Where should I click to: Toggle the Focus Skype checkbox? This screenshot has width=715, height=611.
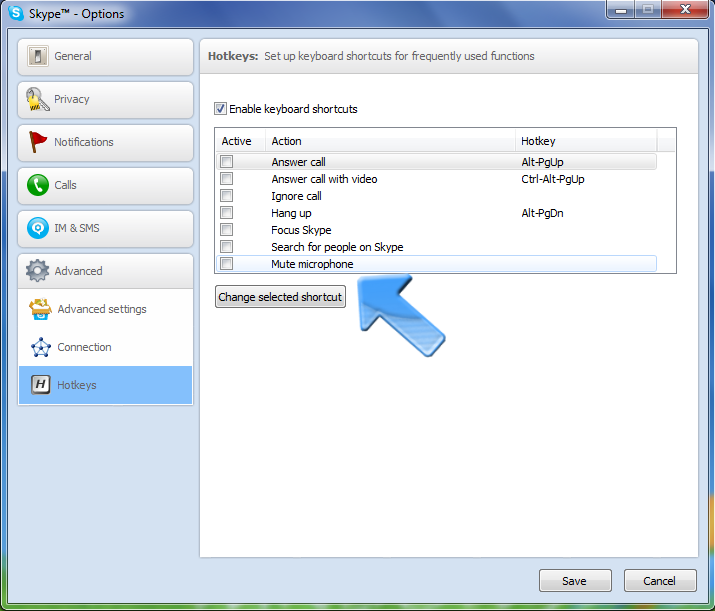click(227, 229)
